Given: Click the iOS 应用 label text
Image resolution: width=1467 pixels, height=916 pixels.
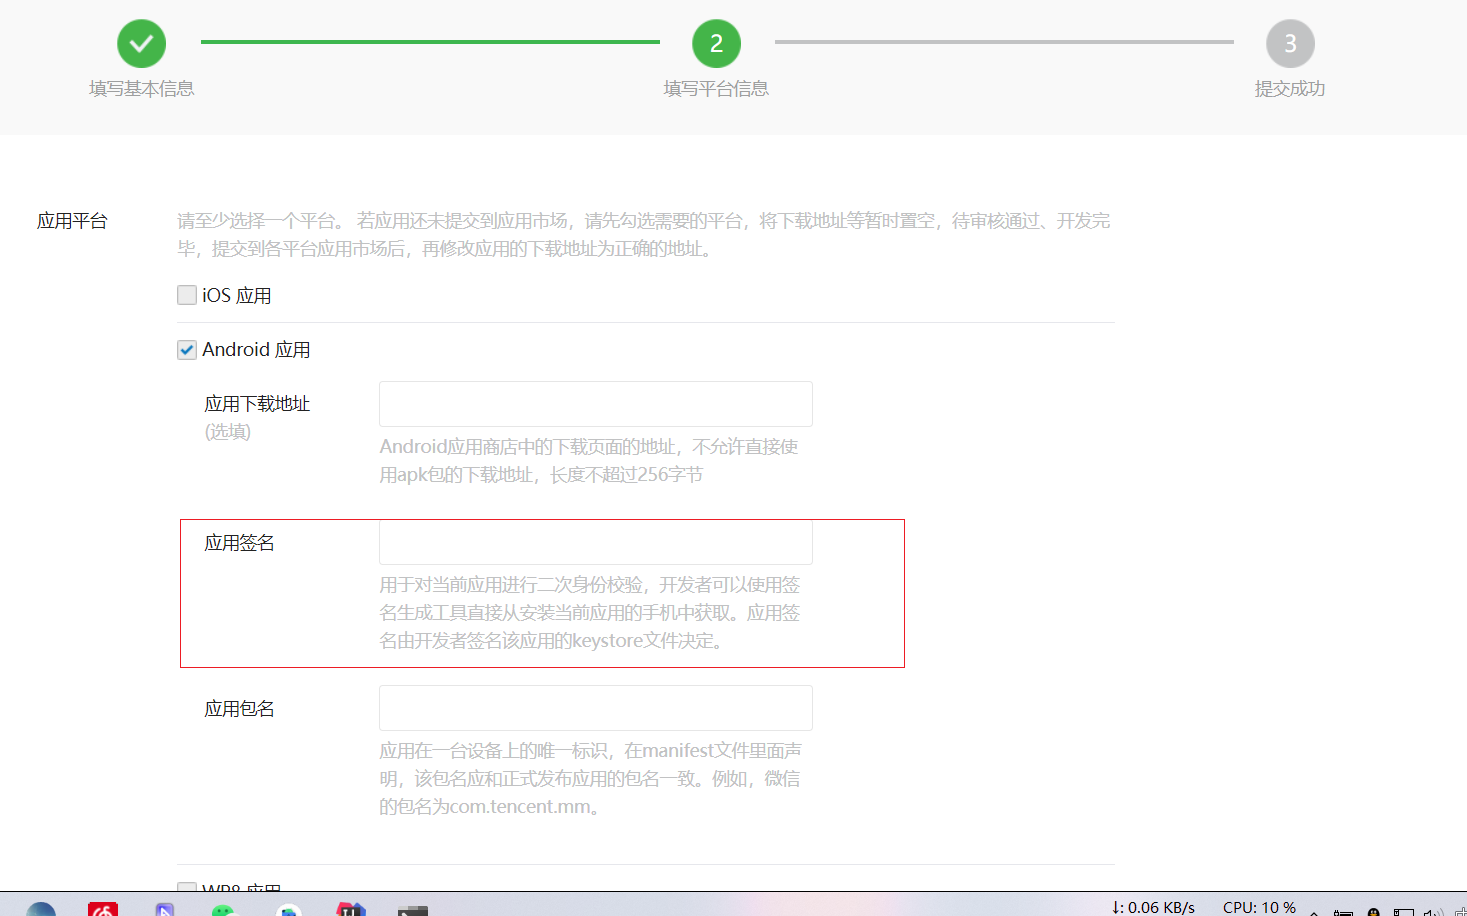Looking at the screenshot, I should (237, 295).
